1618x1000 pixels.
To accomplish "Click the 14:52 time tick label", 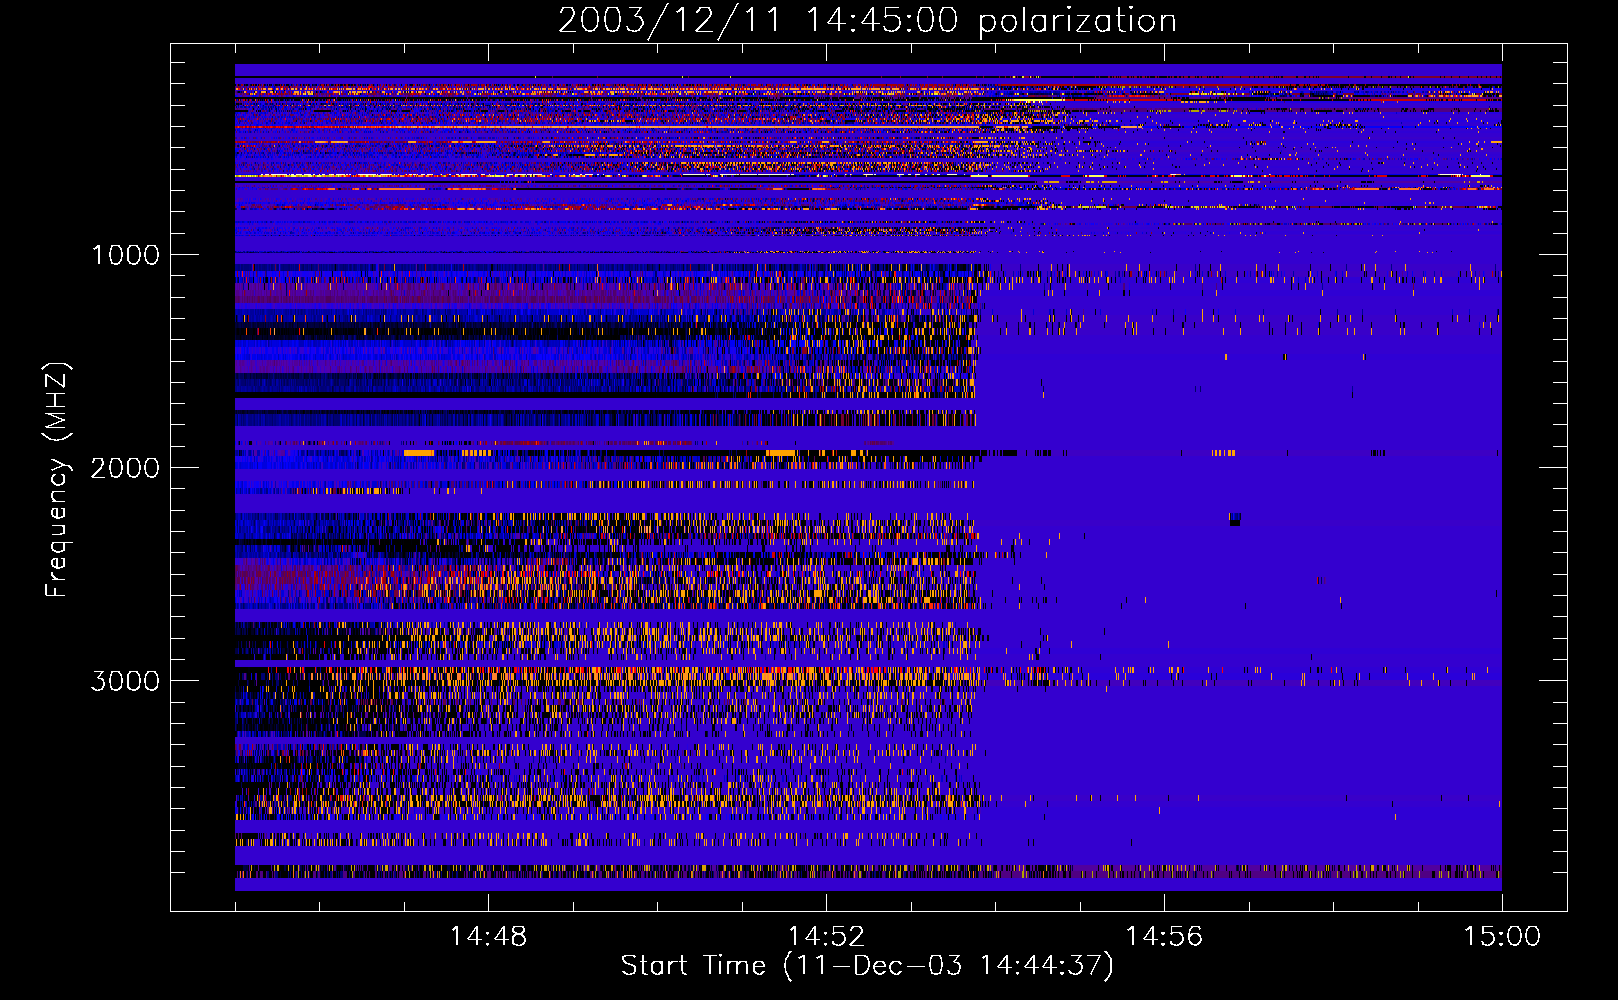I will point(826,937).
